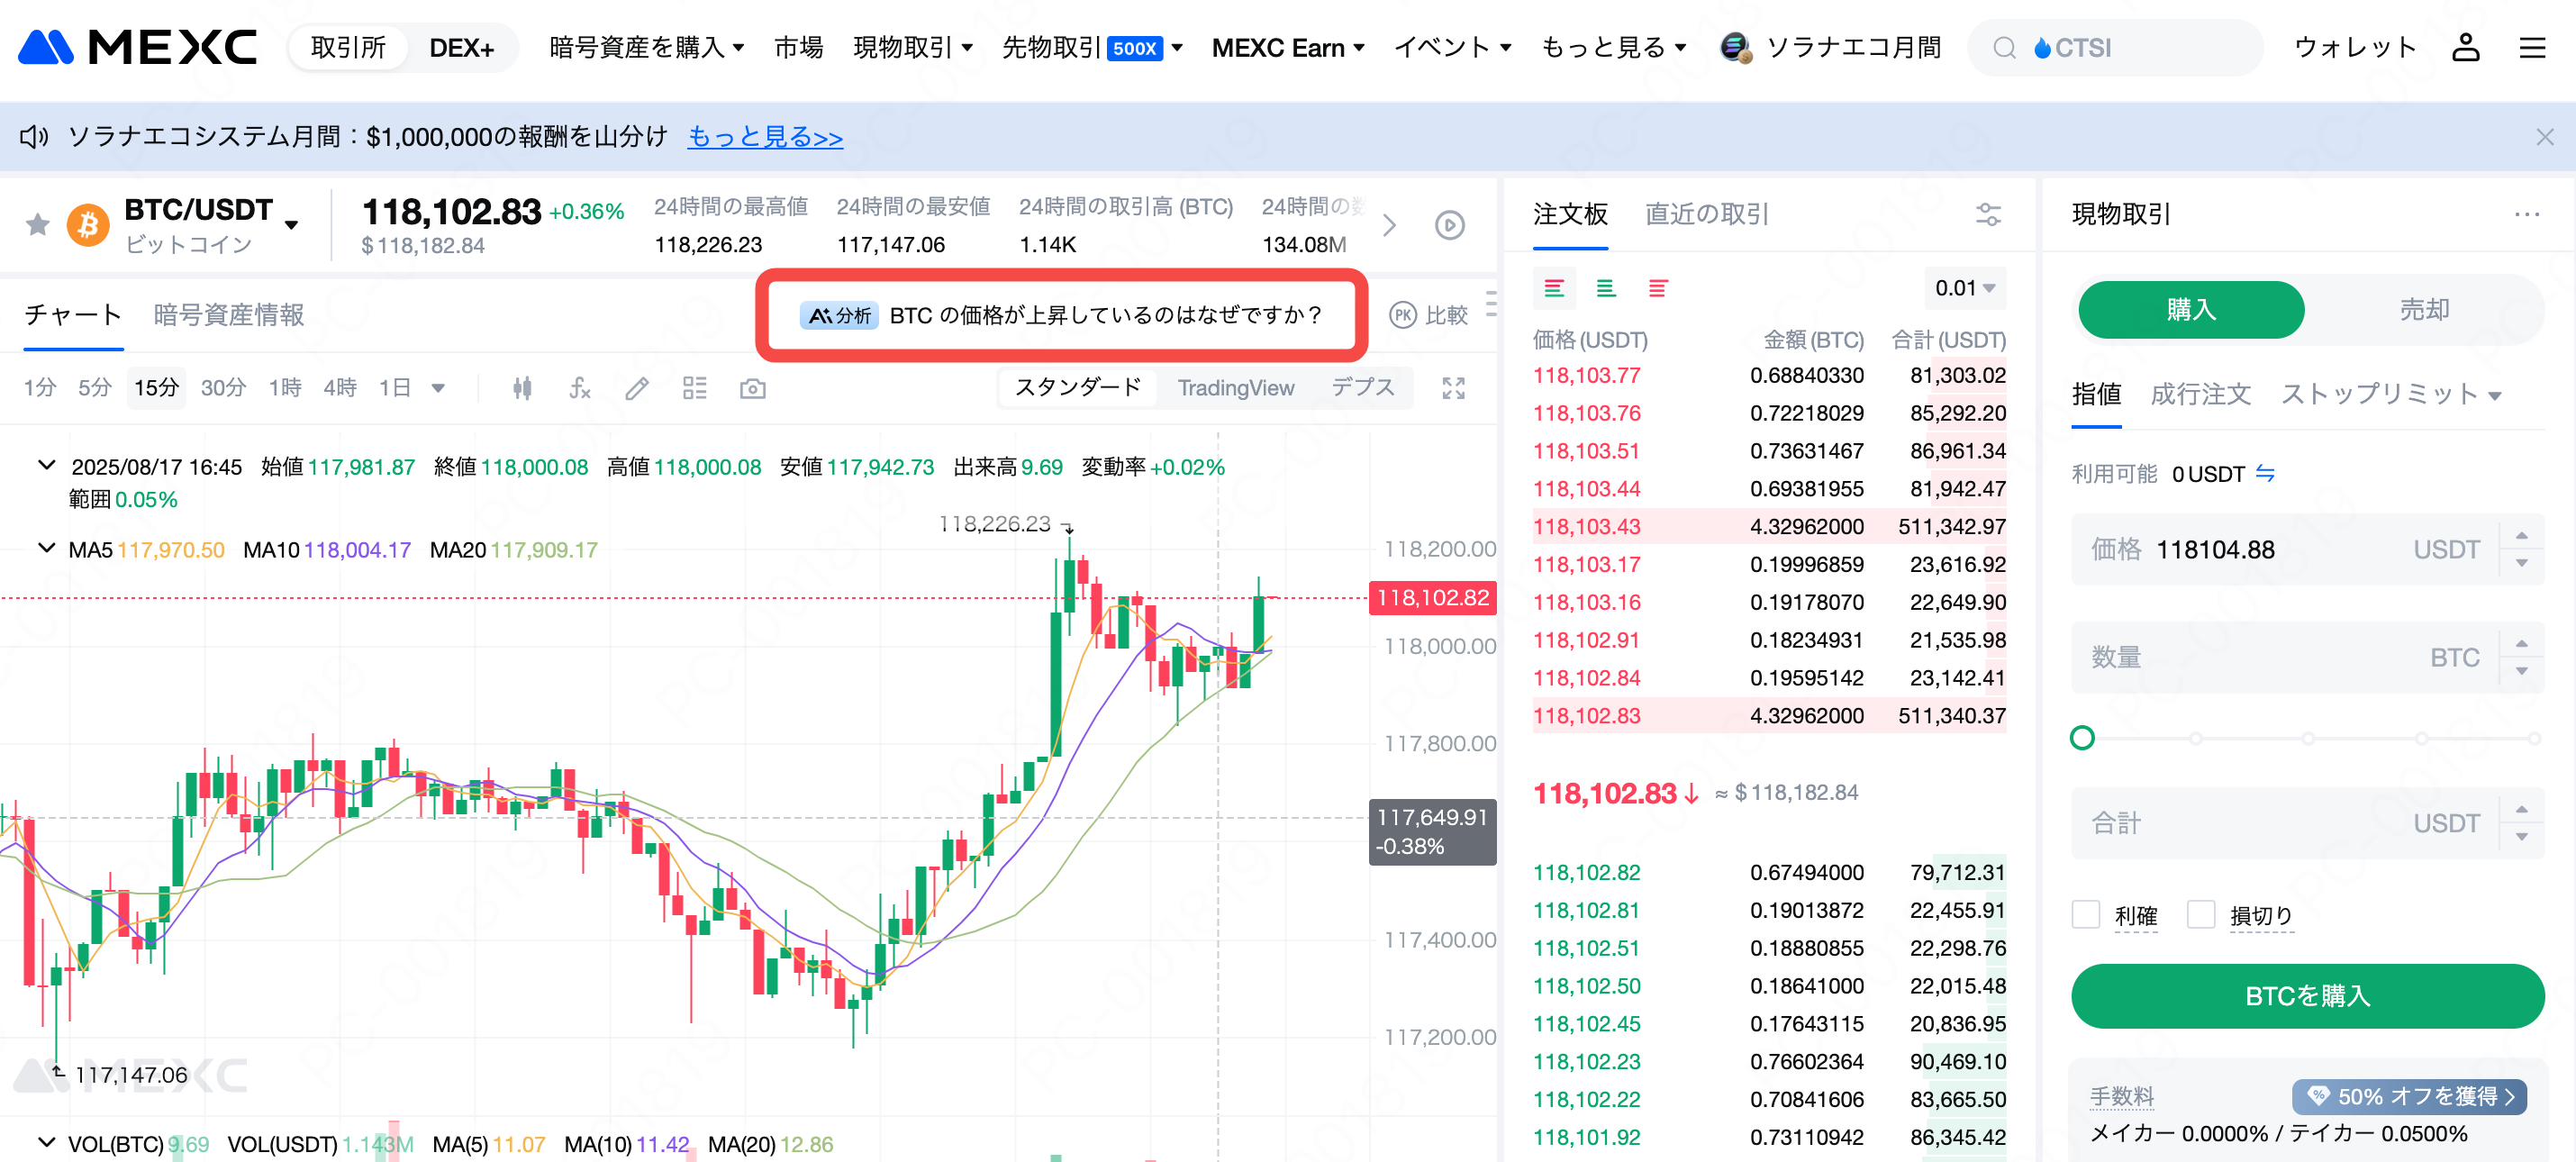Open chart layout grid settings icon
Screen dimensions: 2576x1162
694,388
